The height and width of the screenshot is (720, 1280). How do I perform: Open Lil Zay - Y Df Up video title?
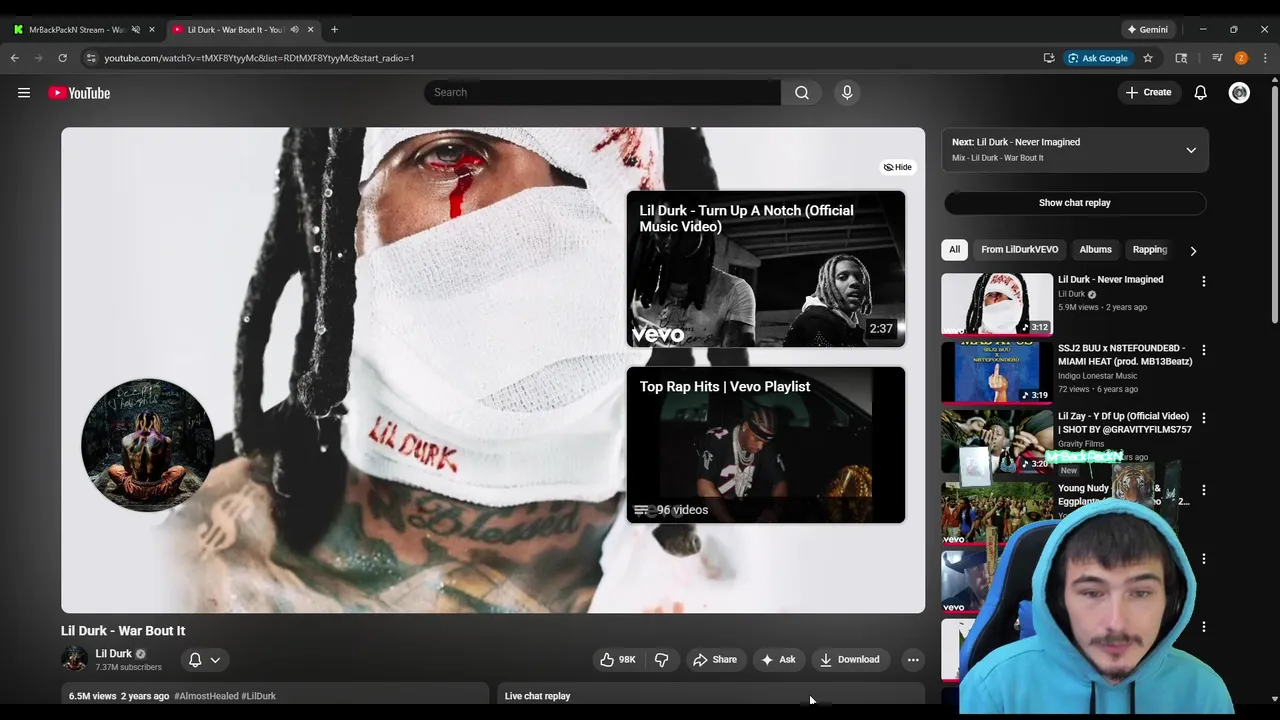click(x=1125, y=423)
